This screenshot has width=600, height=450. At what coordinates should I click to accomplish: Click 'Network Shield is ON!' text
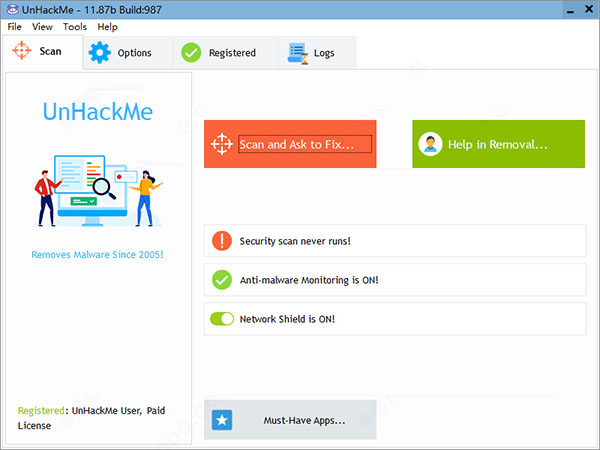coord(287,319)
